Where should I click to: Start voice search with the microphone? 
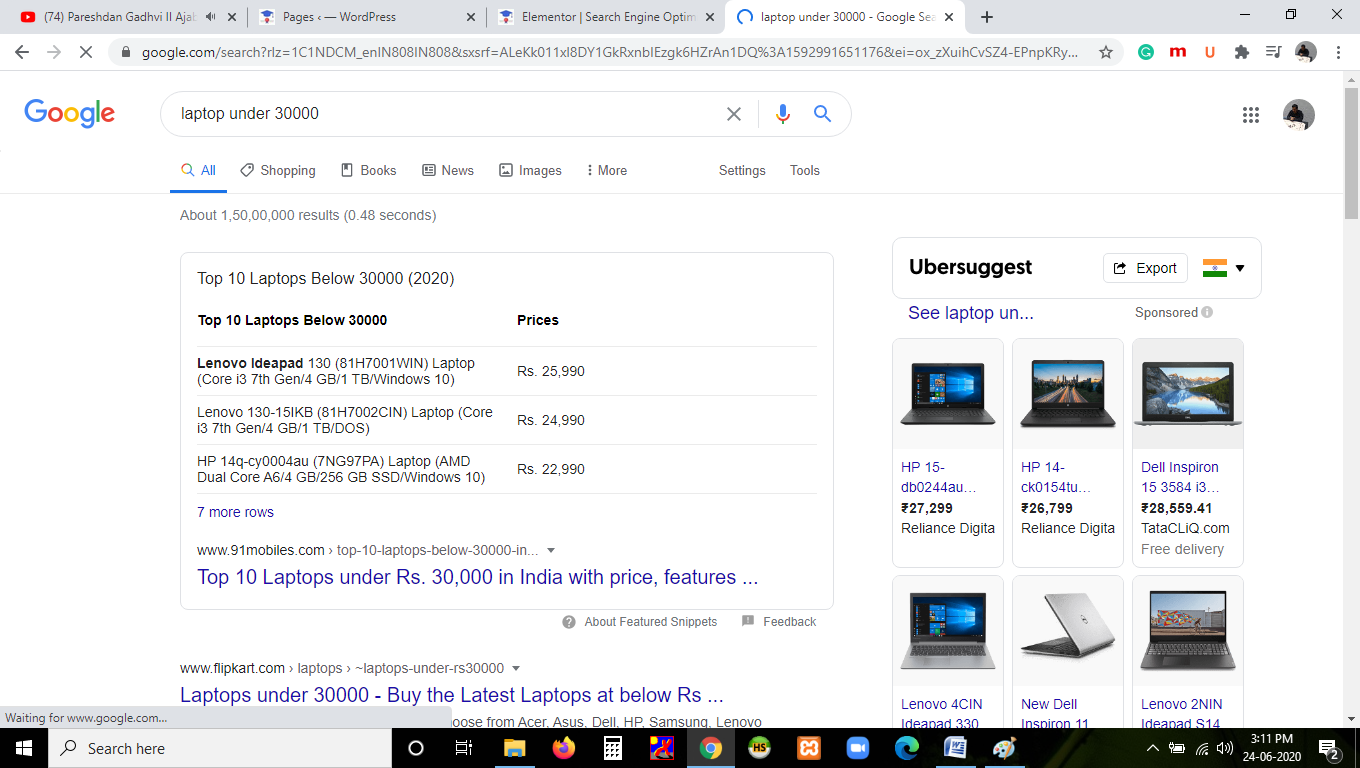click(783, 114)
